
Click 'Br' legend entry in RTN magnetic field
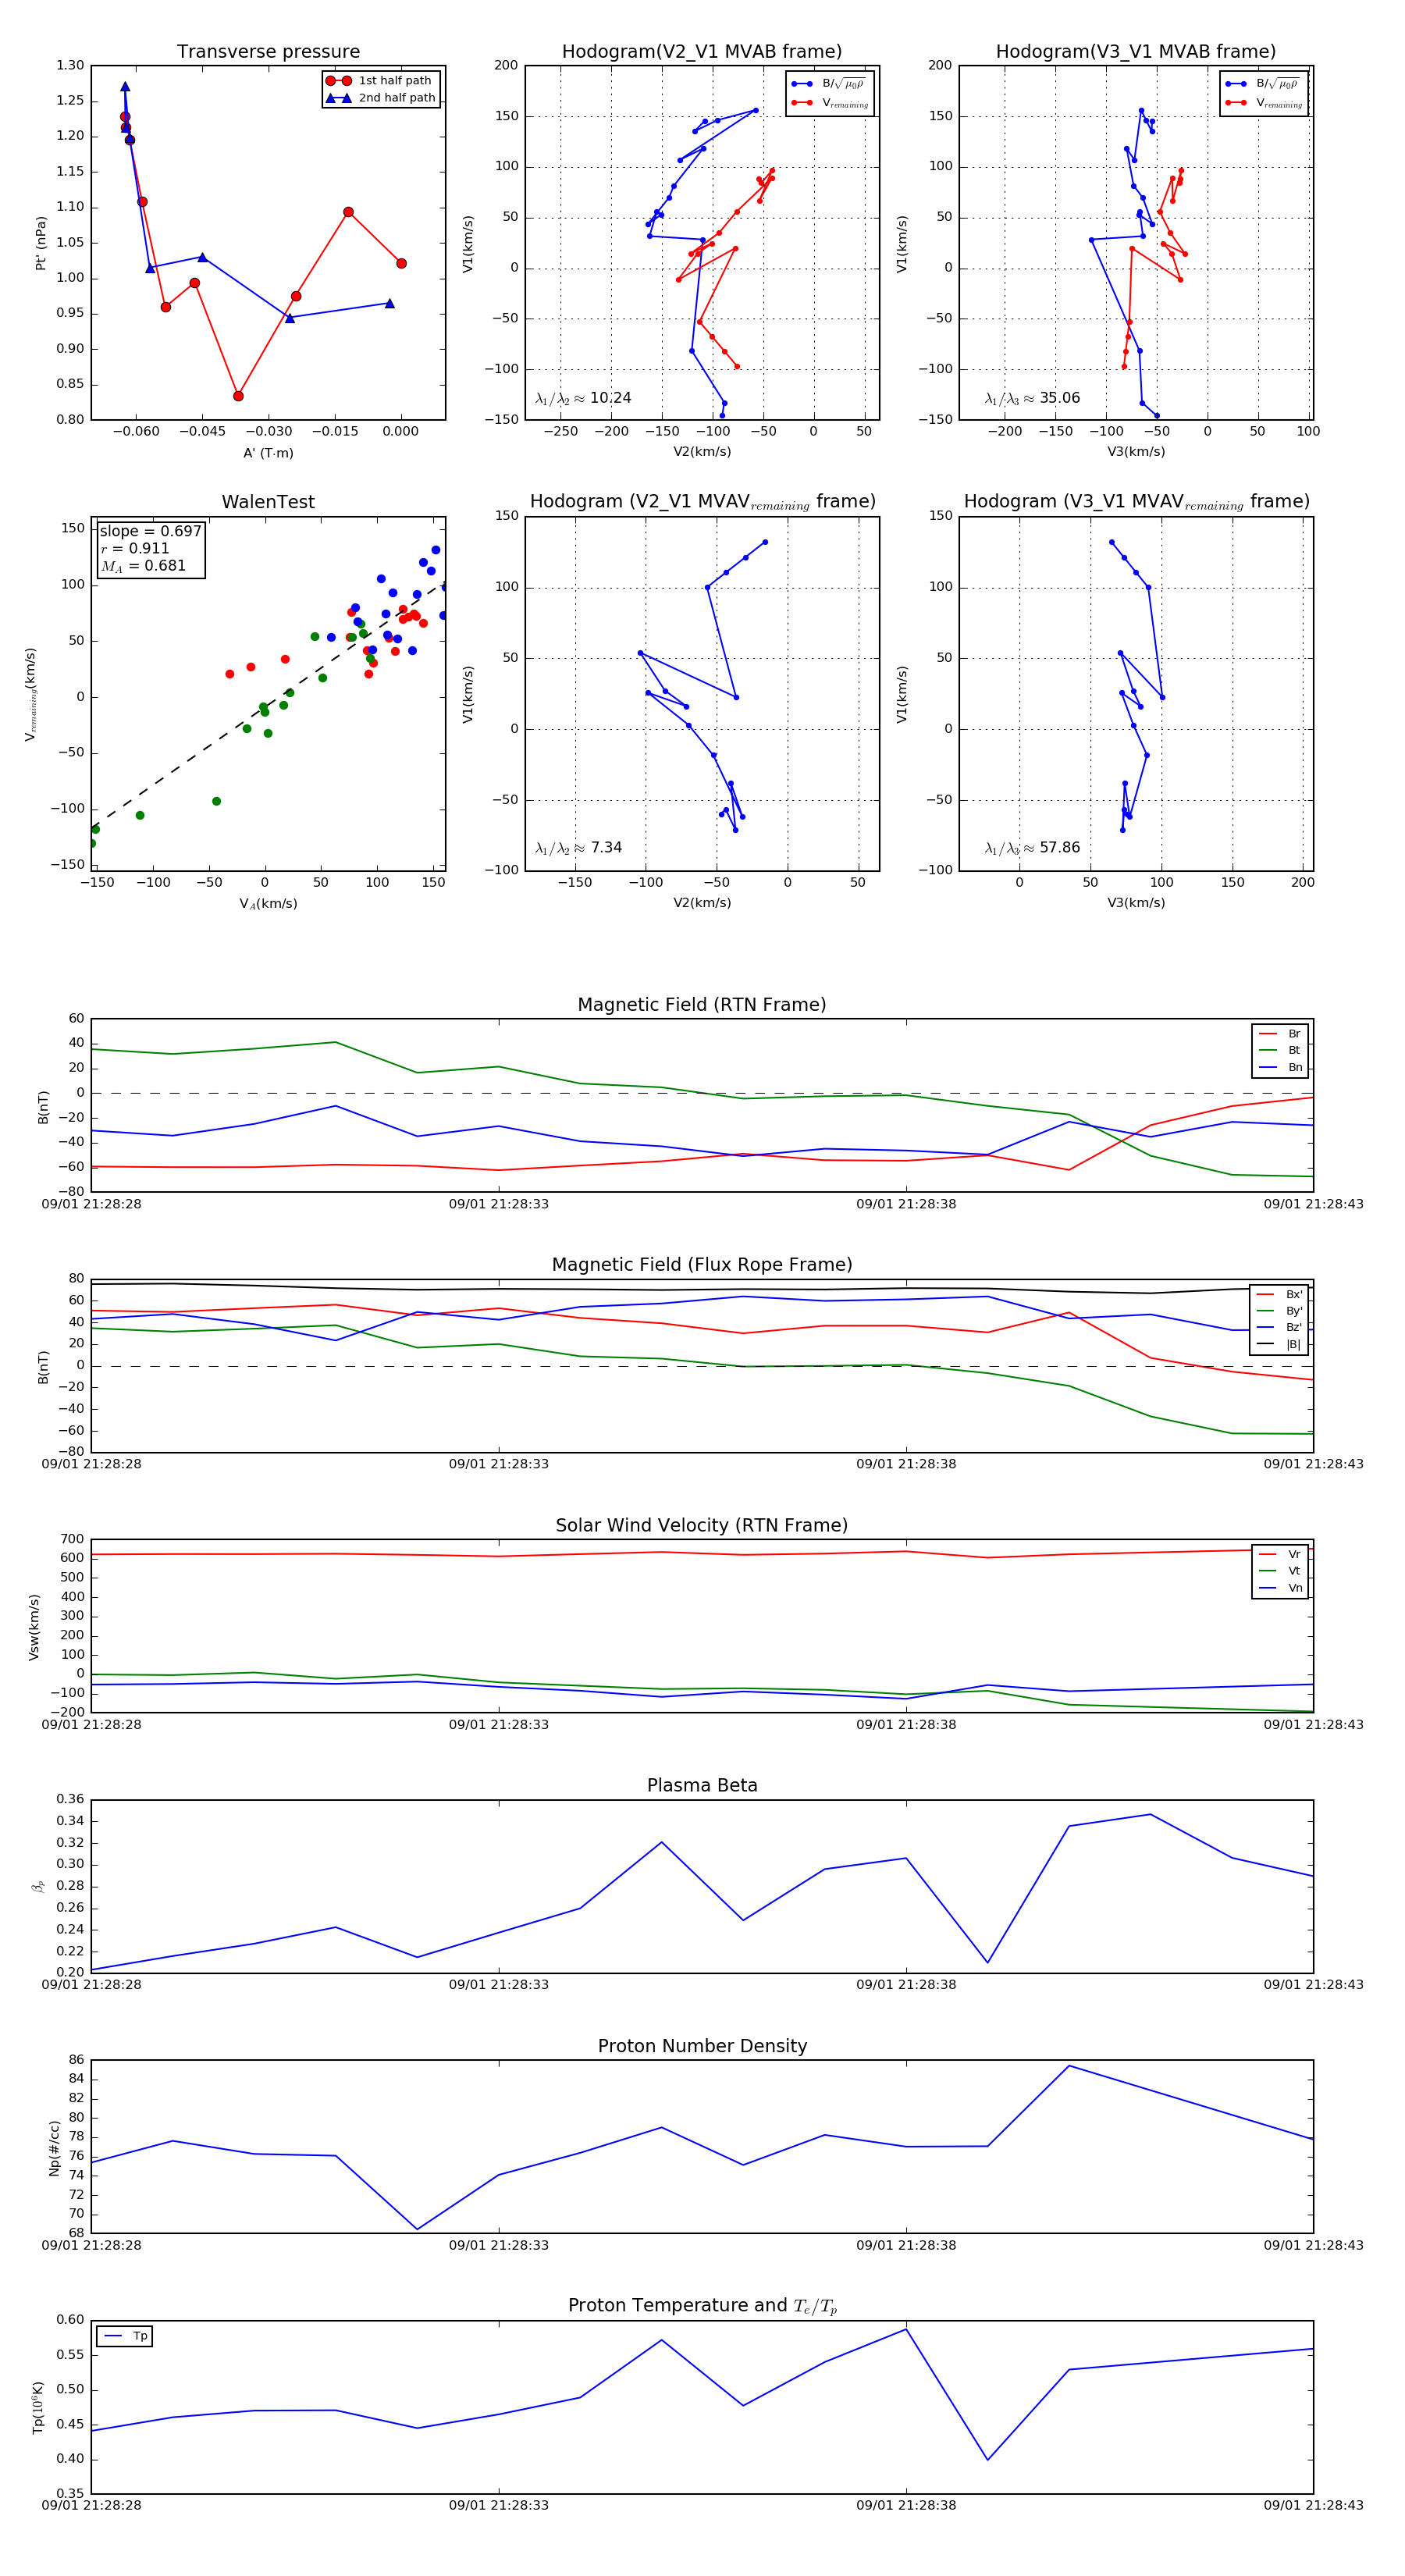1280,1034
